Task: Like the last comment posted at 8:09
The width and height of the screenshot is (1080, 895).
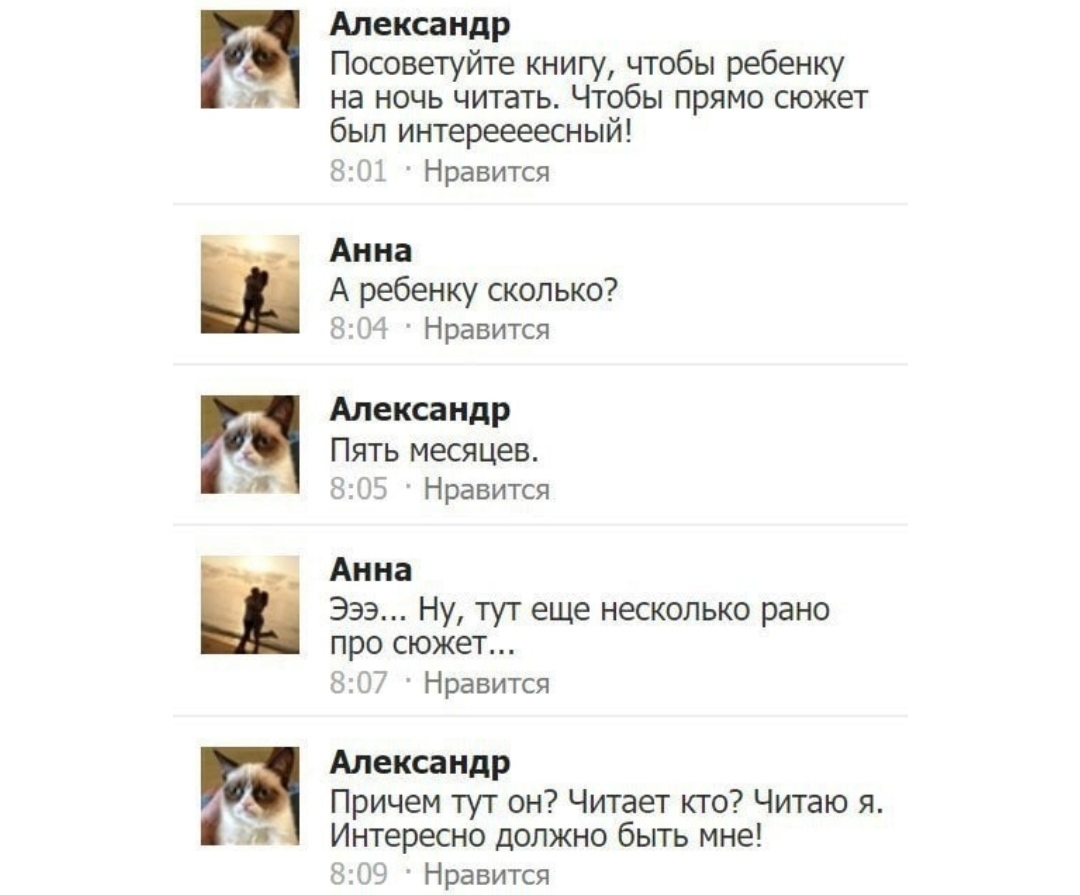Action: pos(486,874)
